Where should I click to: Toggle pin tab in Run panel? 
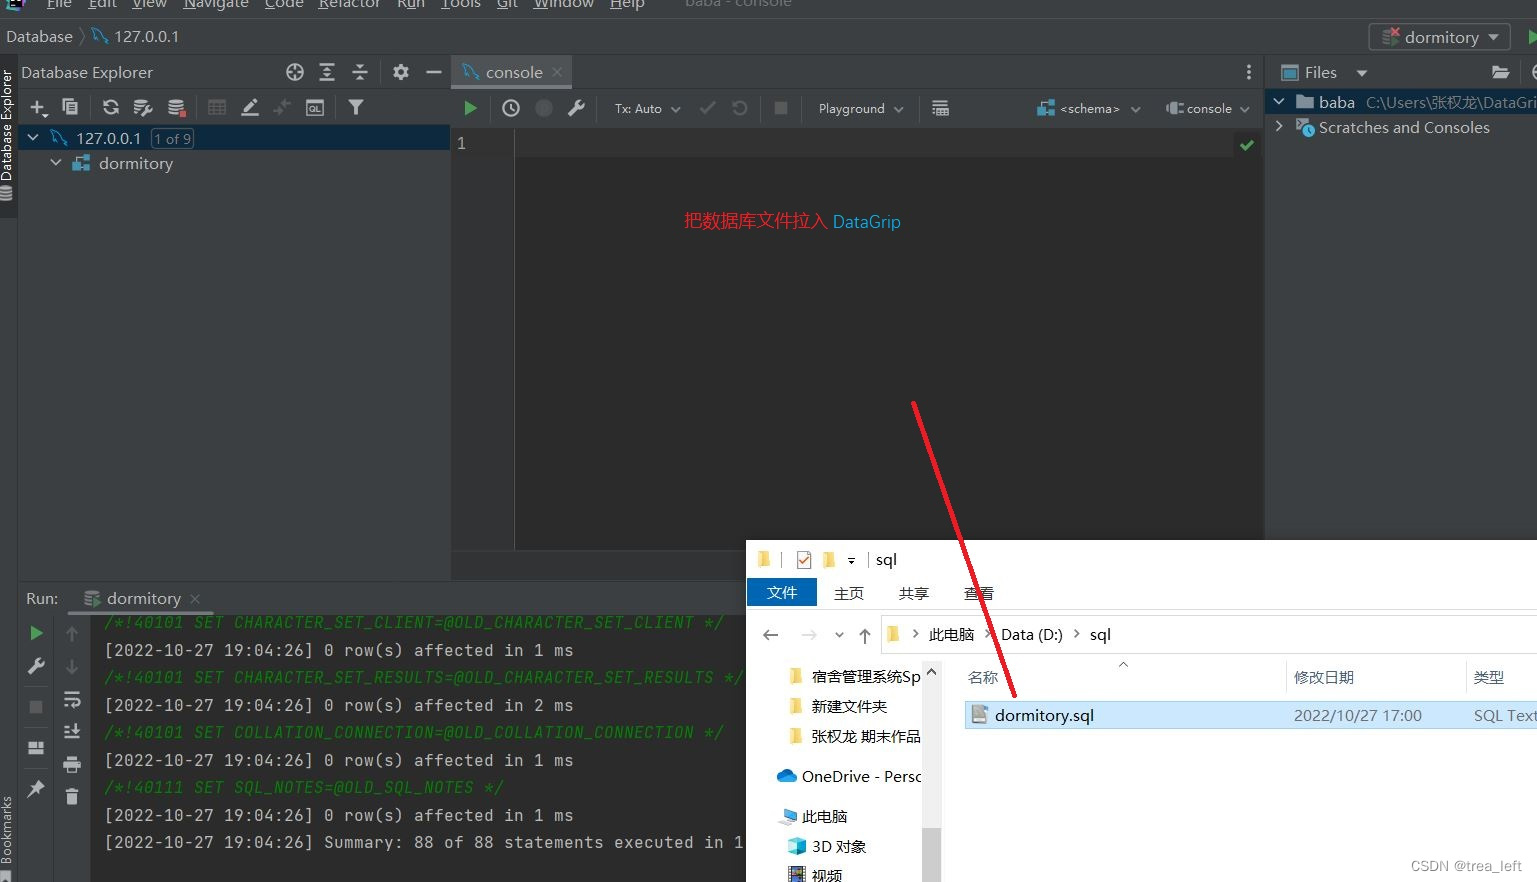coord(36,789)
